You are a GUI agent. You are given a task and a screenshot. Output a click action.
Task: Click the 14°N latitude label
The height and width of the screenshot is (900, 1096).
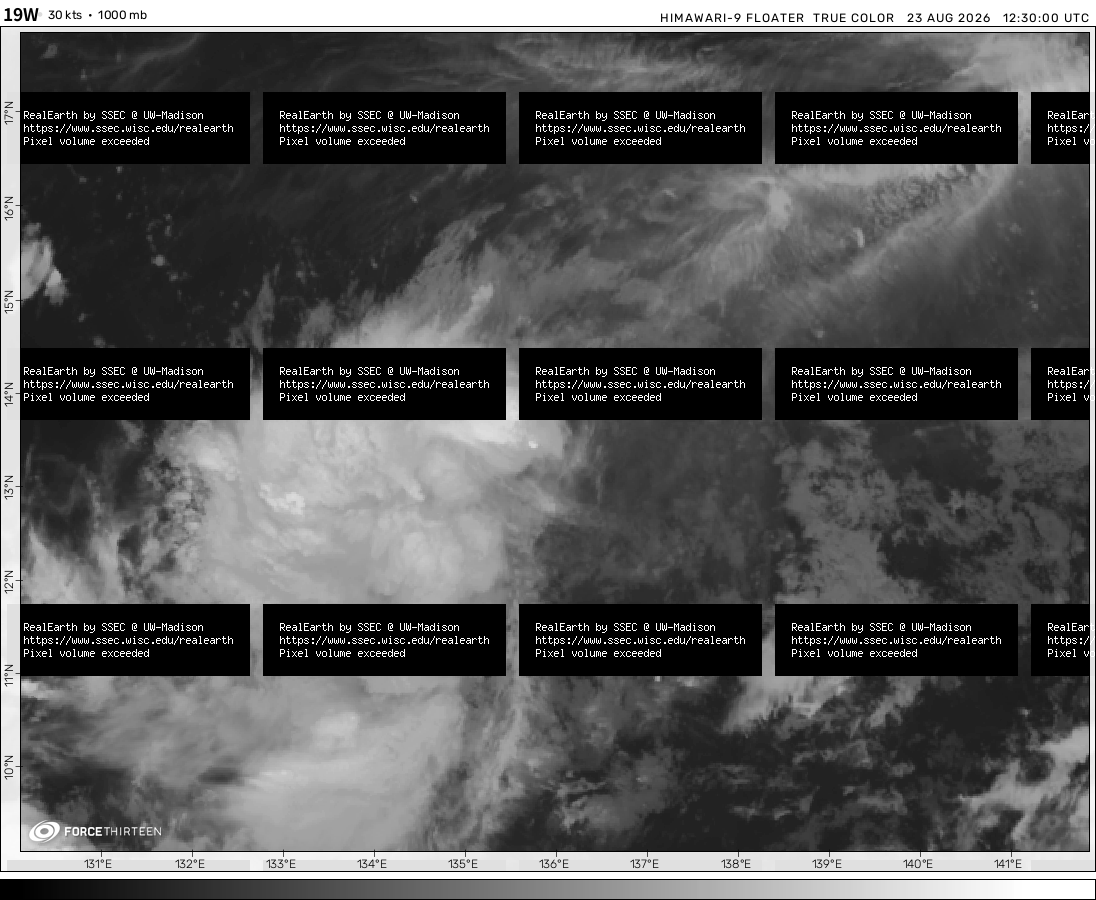point(9,395)
